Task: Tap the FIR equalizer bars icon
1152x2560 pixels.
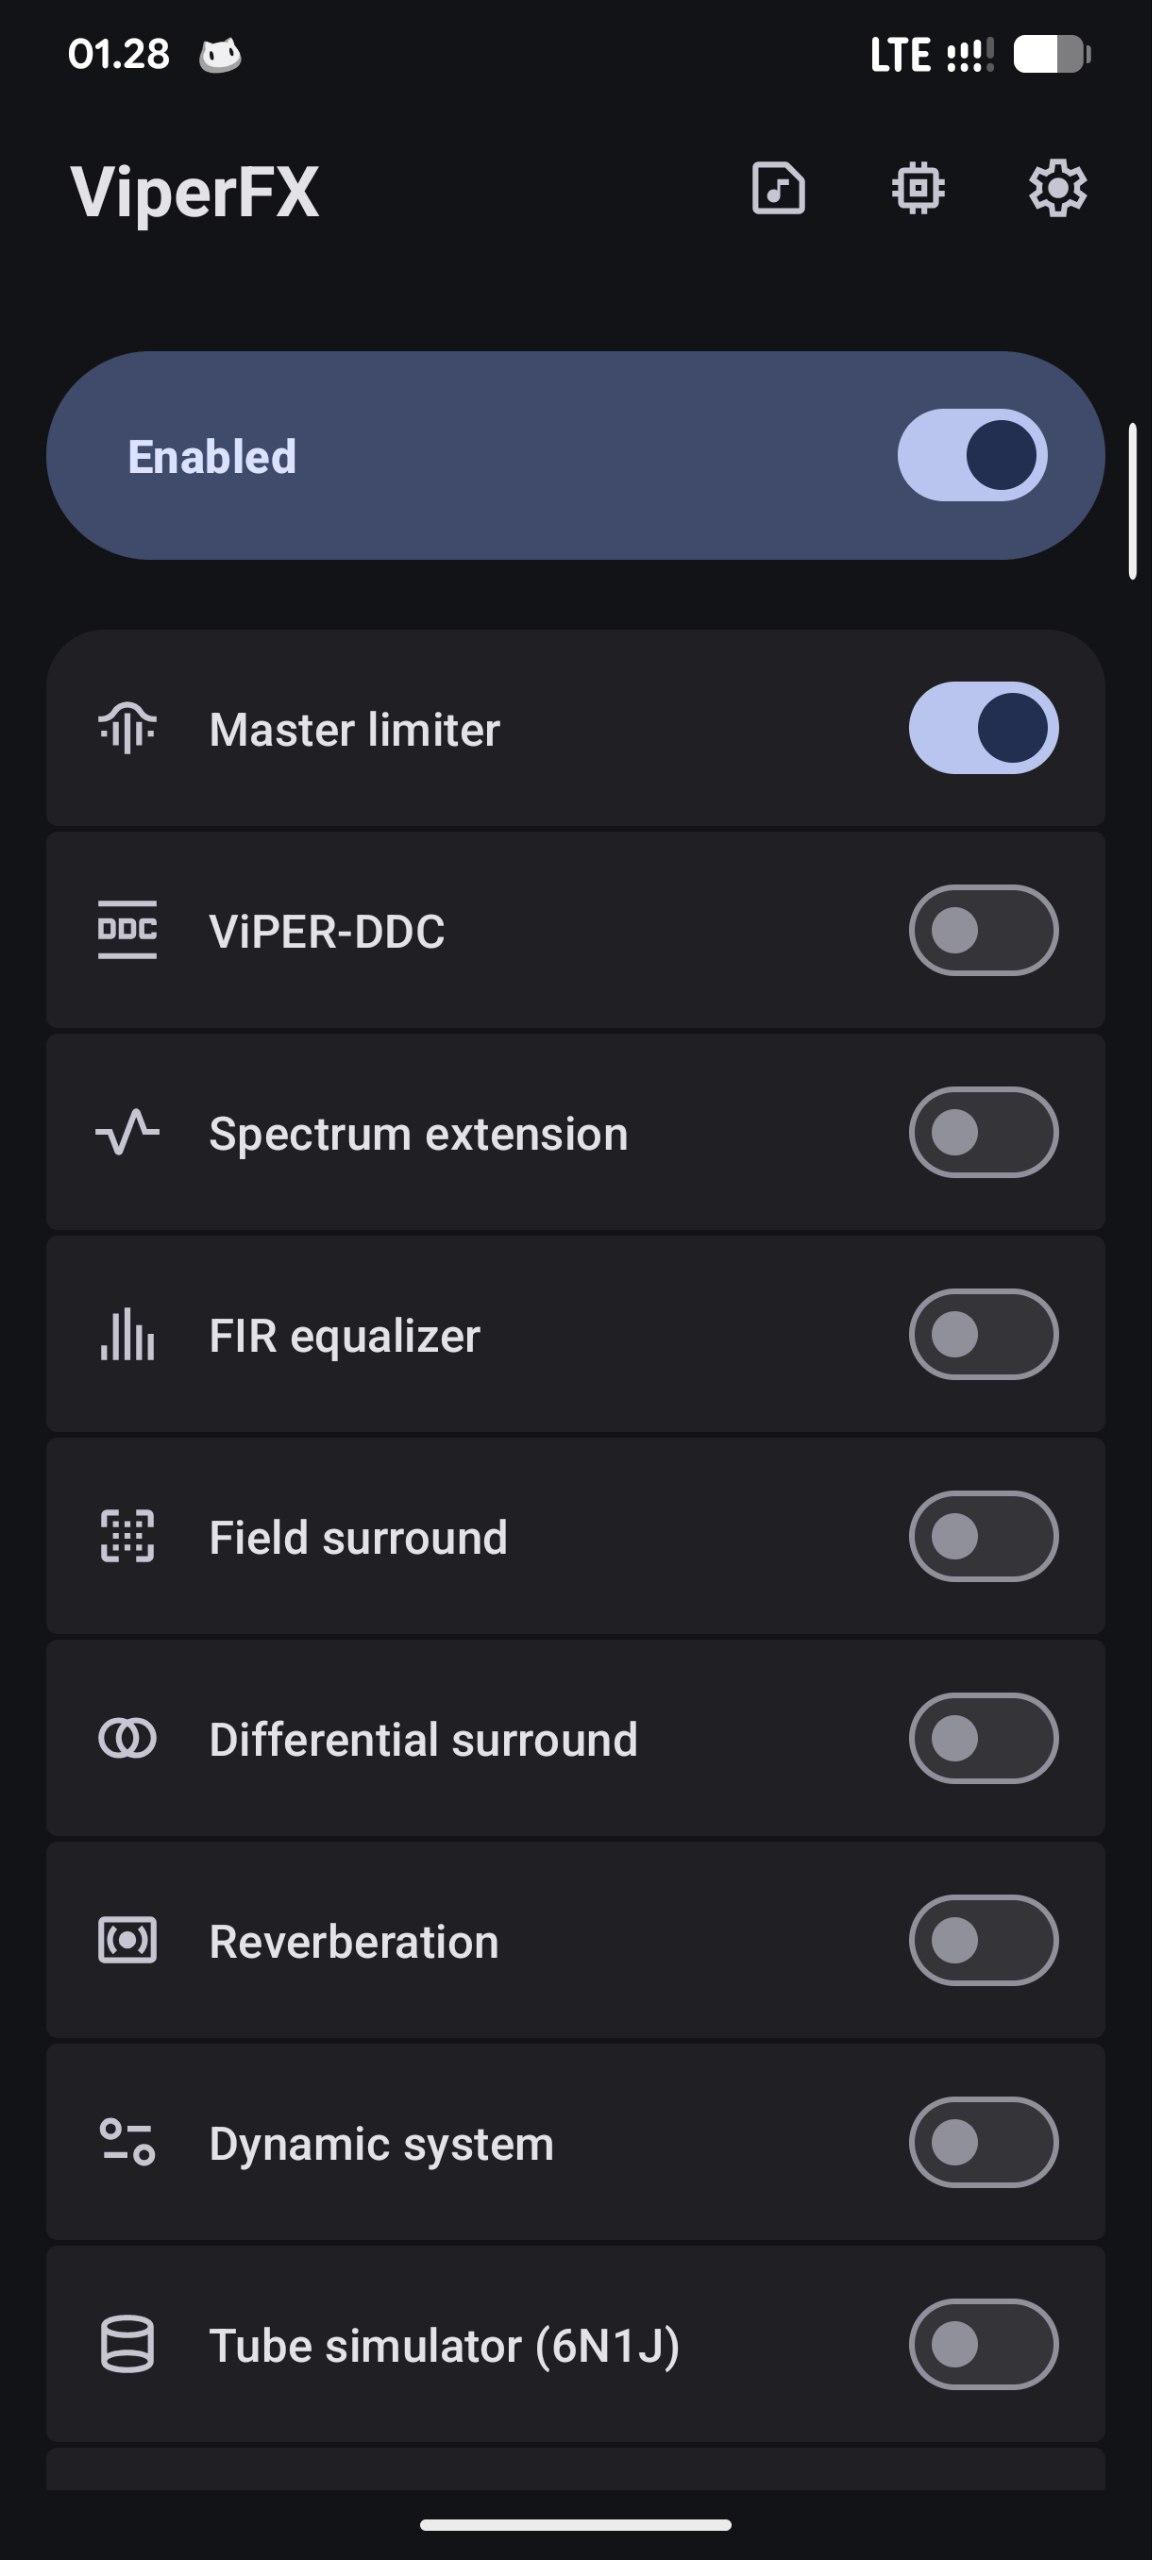Action: tap(127, 1335)
